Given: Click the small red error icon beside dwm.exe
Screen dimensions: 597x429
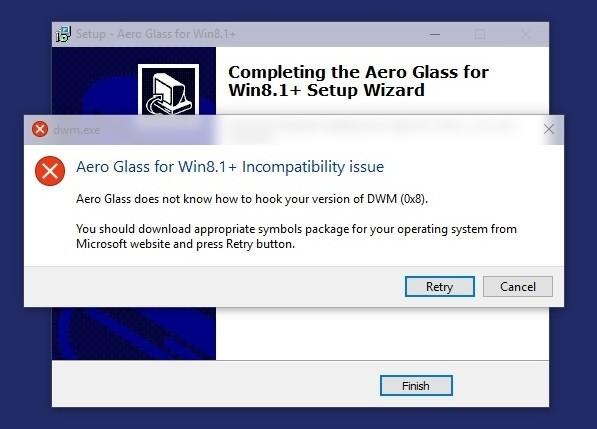Looking at the screenshot, I should pyautogui.click(x=40, y=129).
